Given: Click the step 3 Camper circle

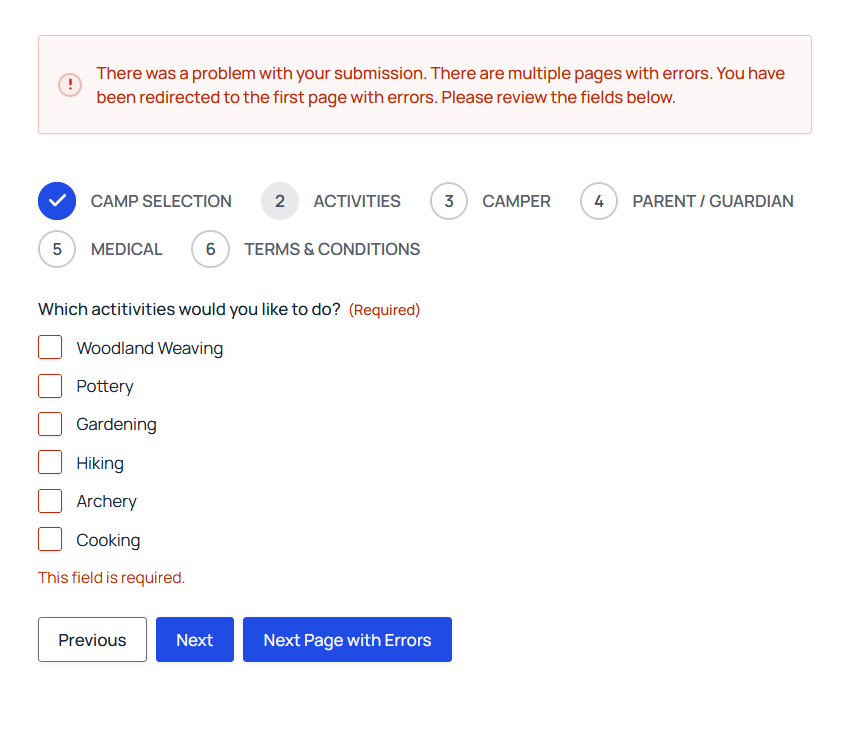Looking at the screenshot, I should coord(449,201).
